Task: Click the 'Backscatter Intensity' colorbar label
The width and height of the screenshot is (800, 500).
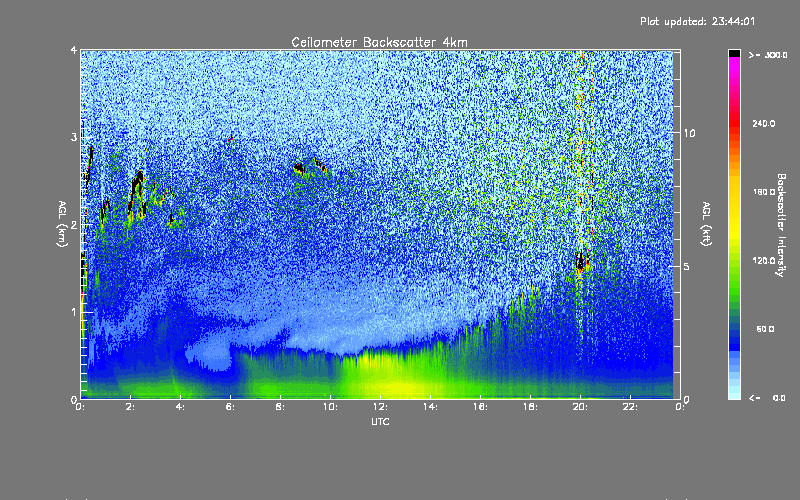Action: [x=781, y=225]
